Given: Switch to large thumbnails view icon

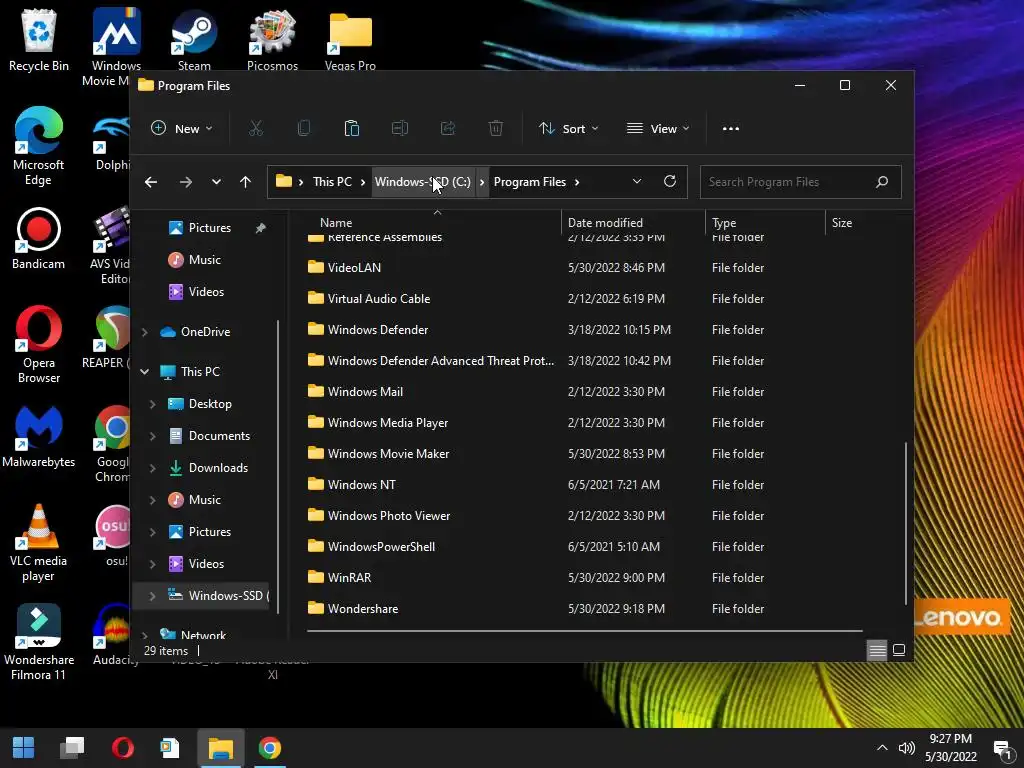Looking at the screenshot, I should pyautogui.click(x=899, y=650).
